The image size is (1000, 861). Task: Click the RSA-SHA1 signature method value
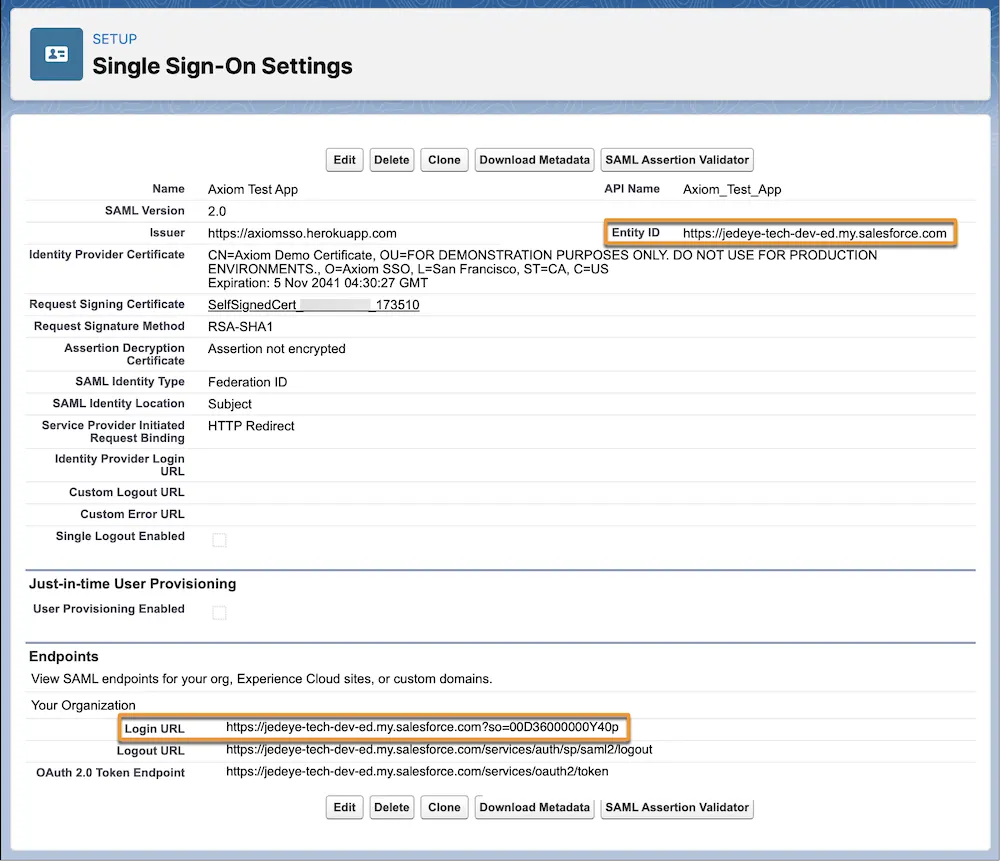coord(240,327)
